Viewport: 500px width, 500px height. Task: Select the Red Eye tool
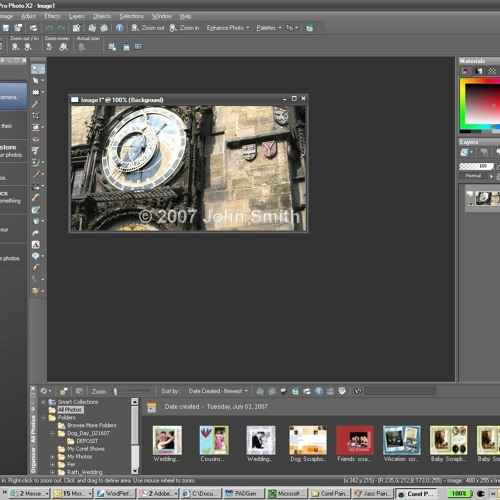(x=36, y=139)
